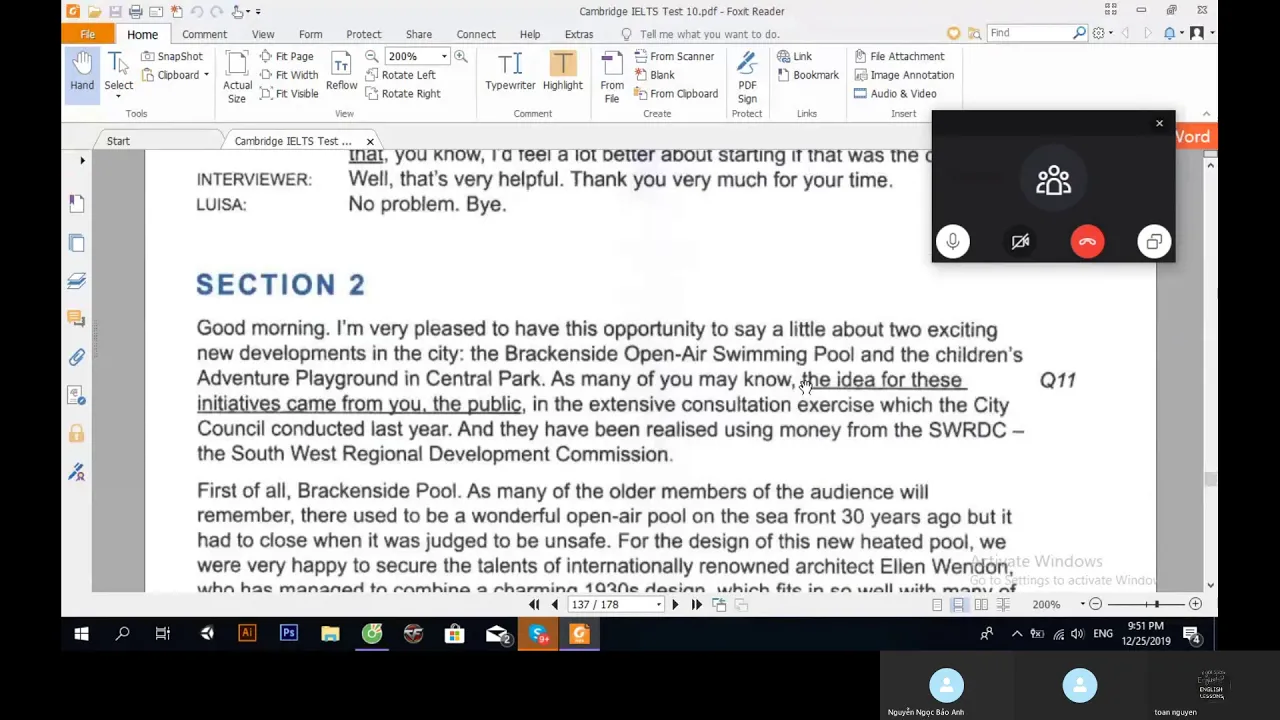Image resolution: width=1280 pixels, height=720 pixels.
Task: Select the Highlight tool
Action: pos(562,72)
